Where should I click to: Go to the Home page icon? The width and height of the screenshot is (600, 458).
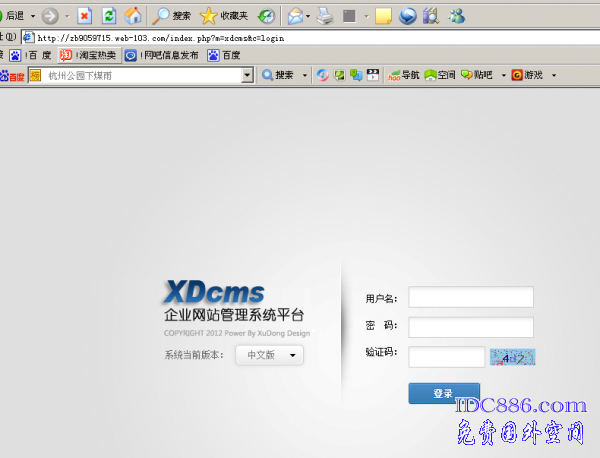pos(132,16)
